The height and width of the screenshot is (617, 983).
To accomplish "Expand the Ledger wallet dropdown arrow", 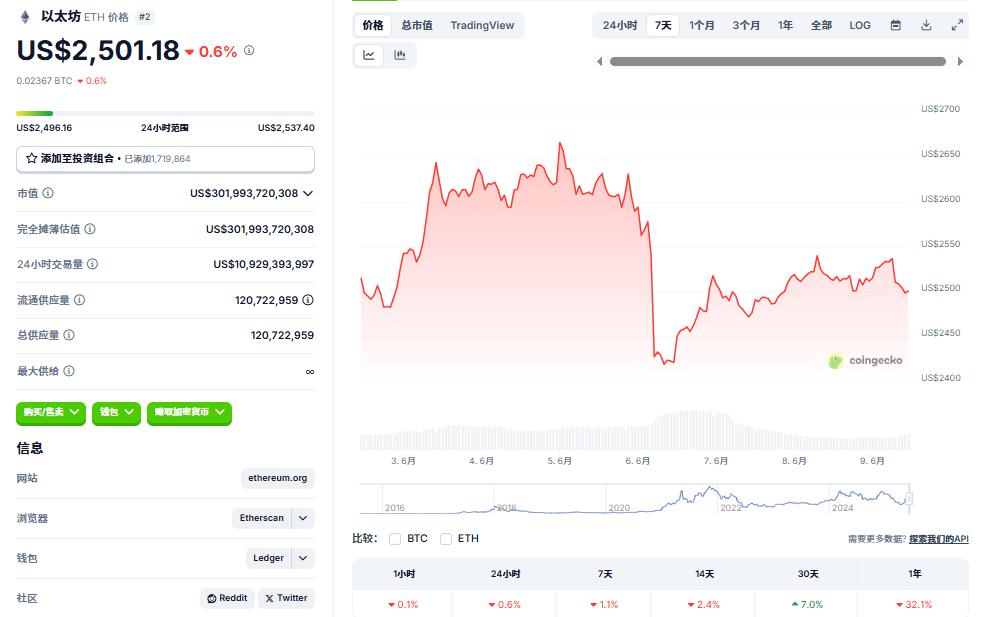I will point(303,558).
